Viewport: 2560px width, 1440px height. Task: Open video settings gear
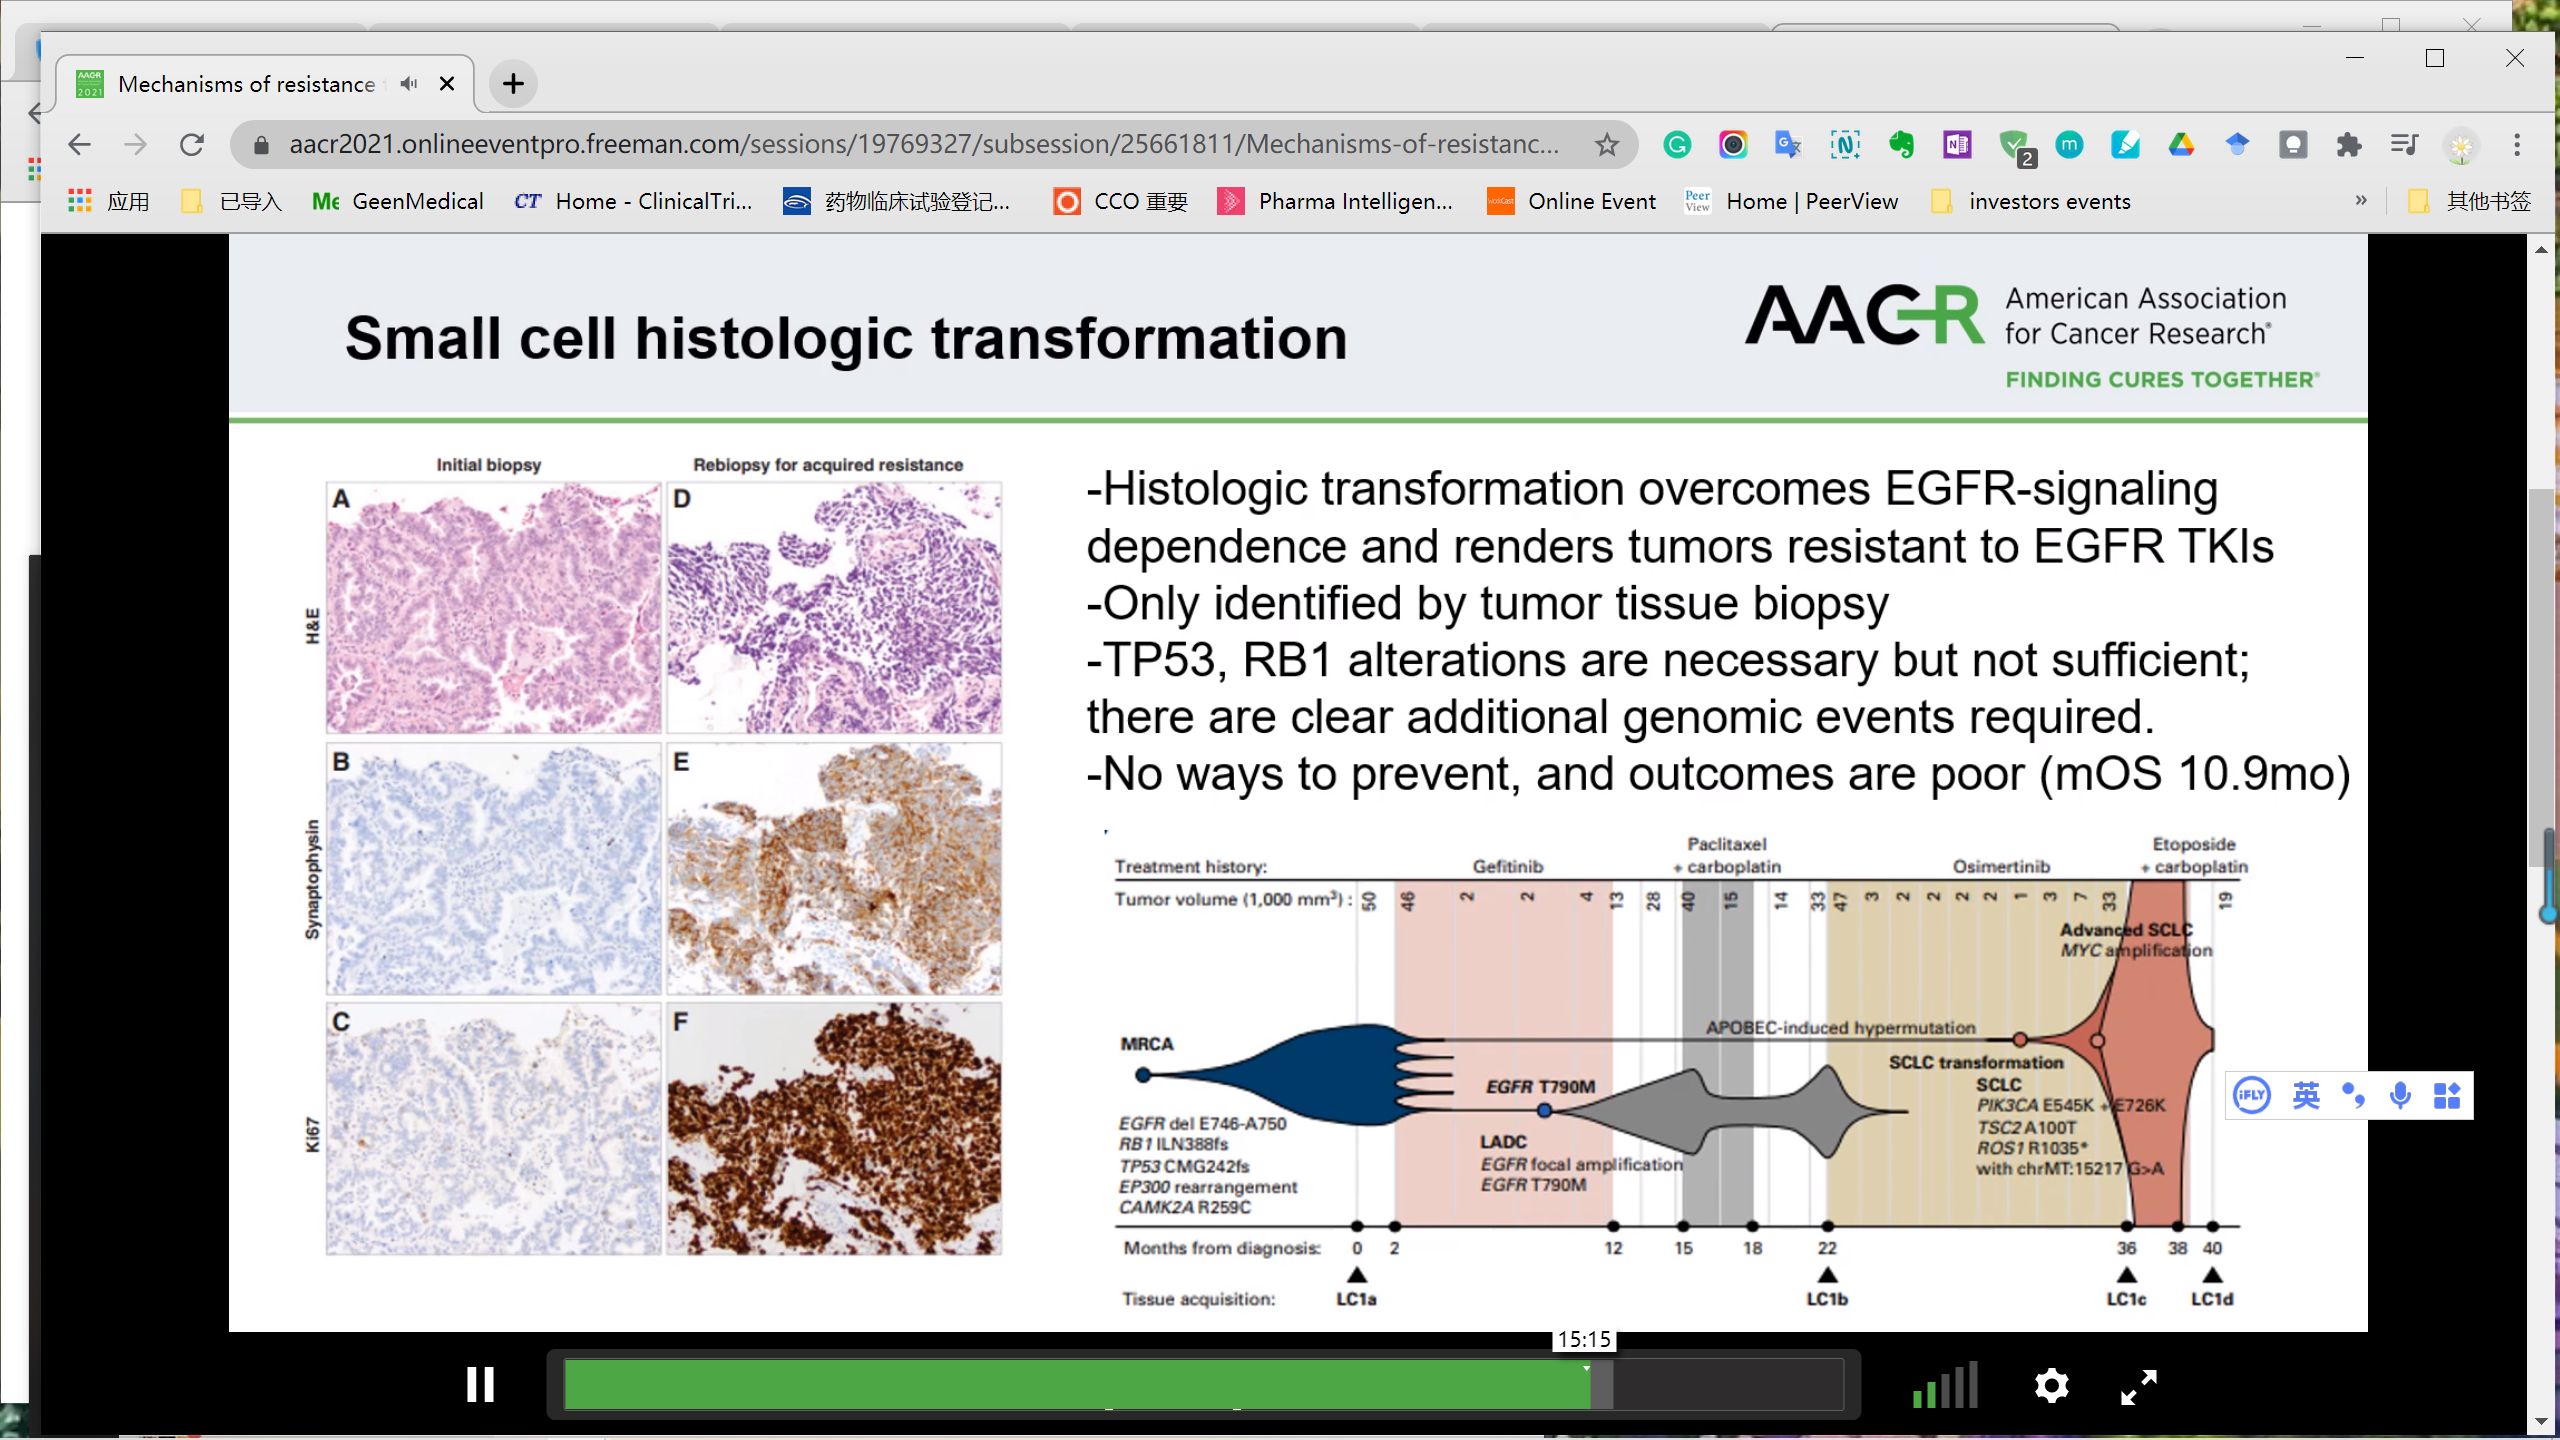point(2051,1386)
